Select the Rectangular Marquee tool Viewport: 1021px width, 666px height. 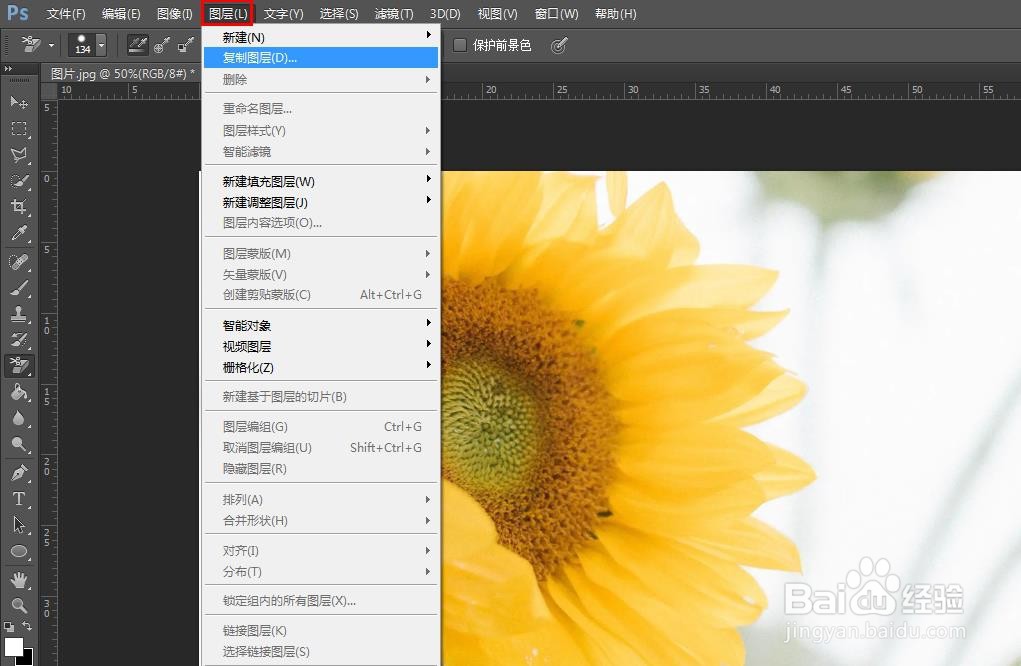click(x=19, y=129)
